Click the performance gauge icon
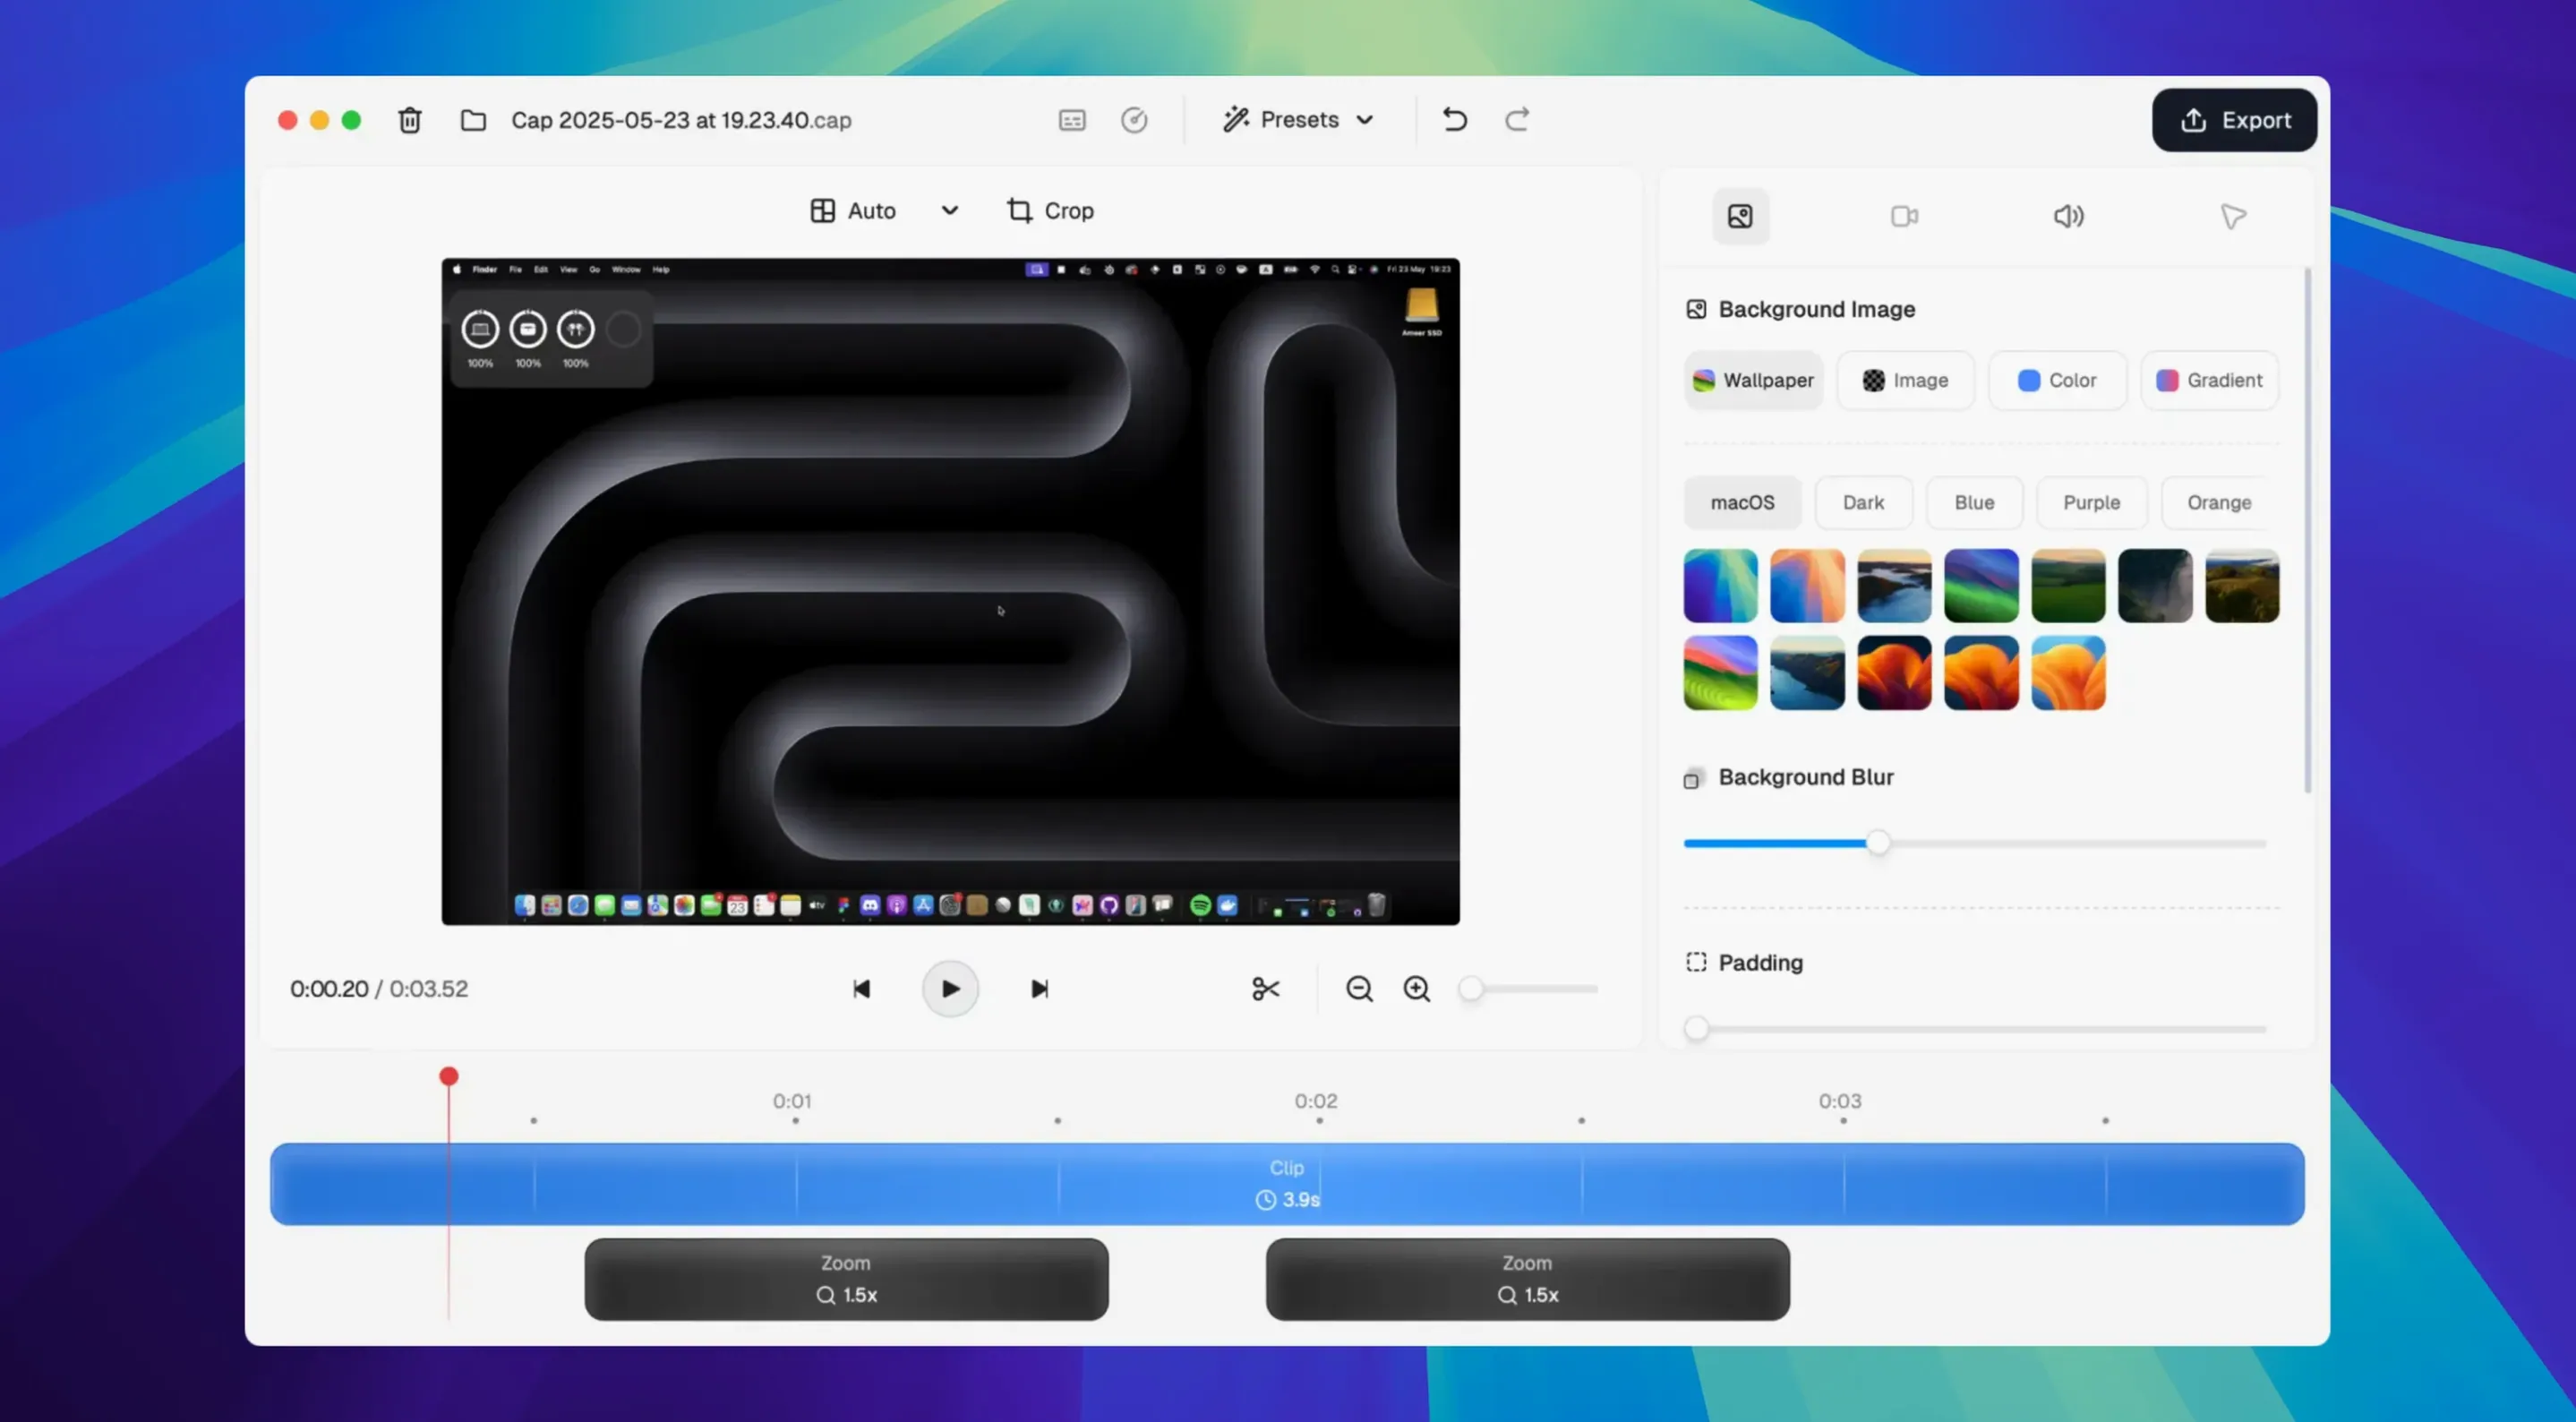 1134,120
